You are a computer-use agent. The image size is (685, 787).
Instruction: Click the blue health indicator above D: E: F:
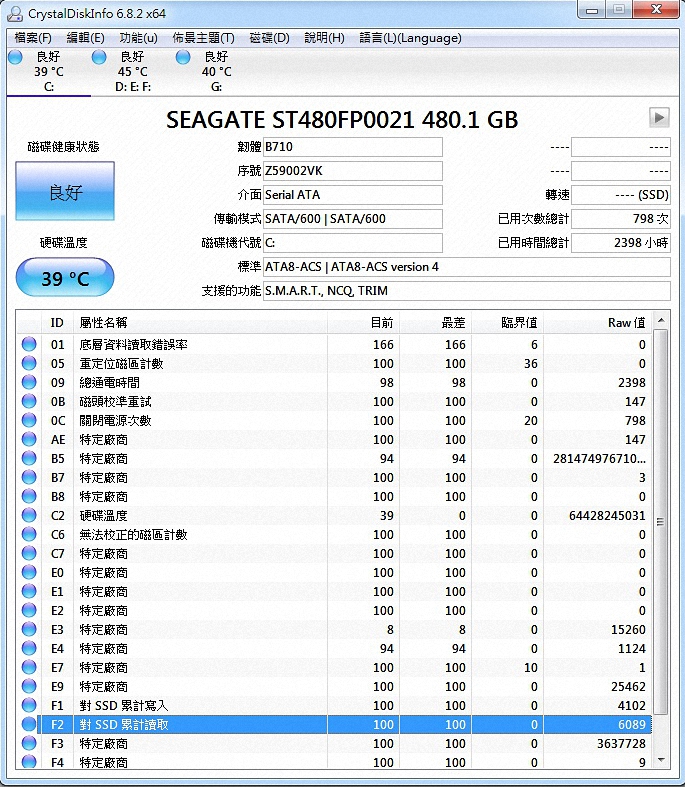pyautogui.click(x=99, y=57)
